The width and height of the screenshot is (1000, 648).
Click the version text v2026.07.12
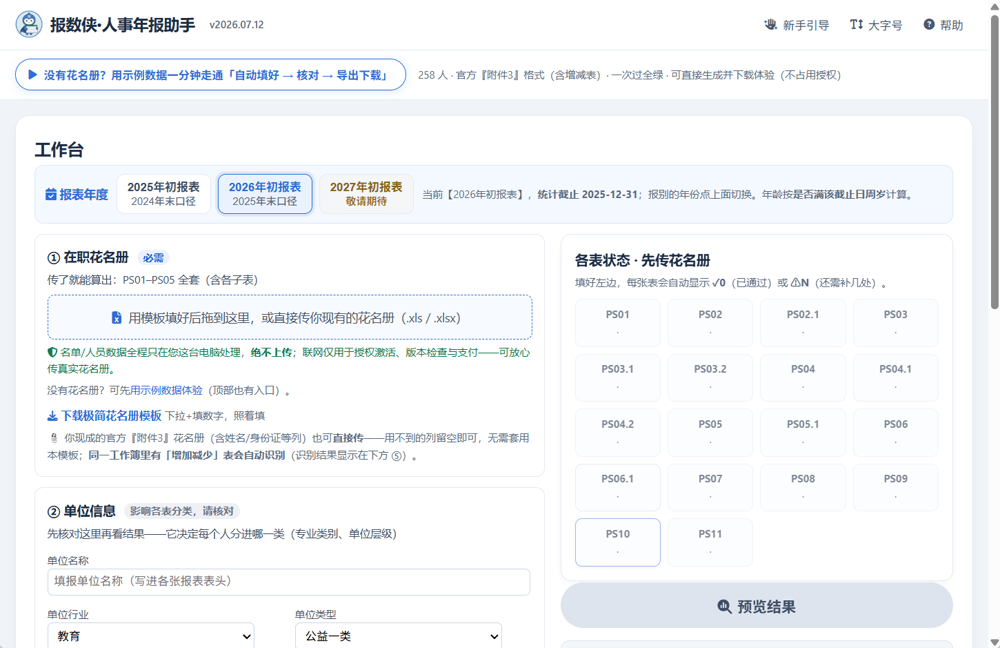237,25
